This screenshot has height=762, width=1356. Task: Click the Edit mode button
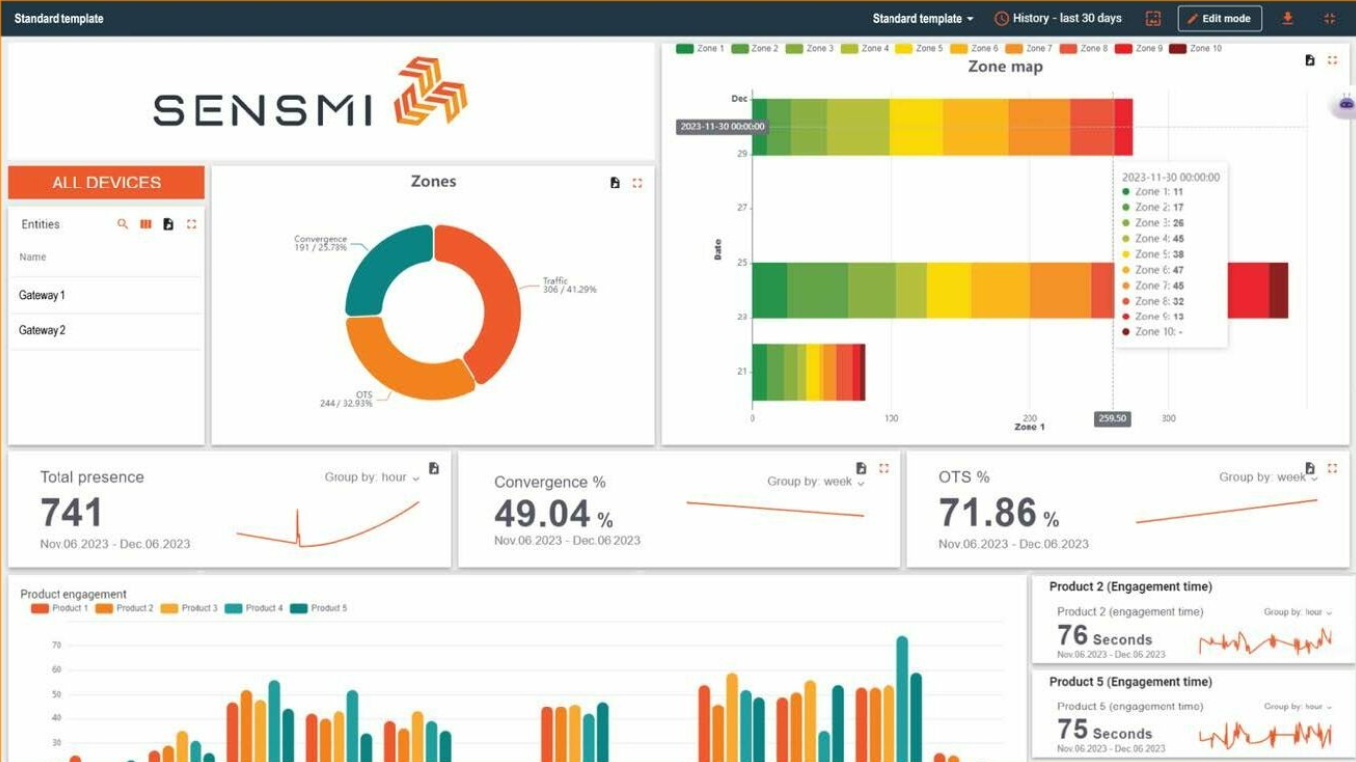[1219, 19]
